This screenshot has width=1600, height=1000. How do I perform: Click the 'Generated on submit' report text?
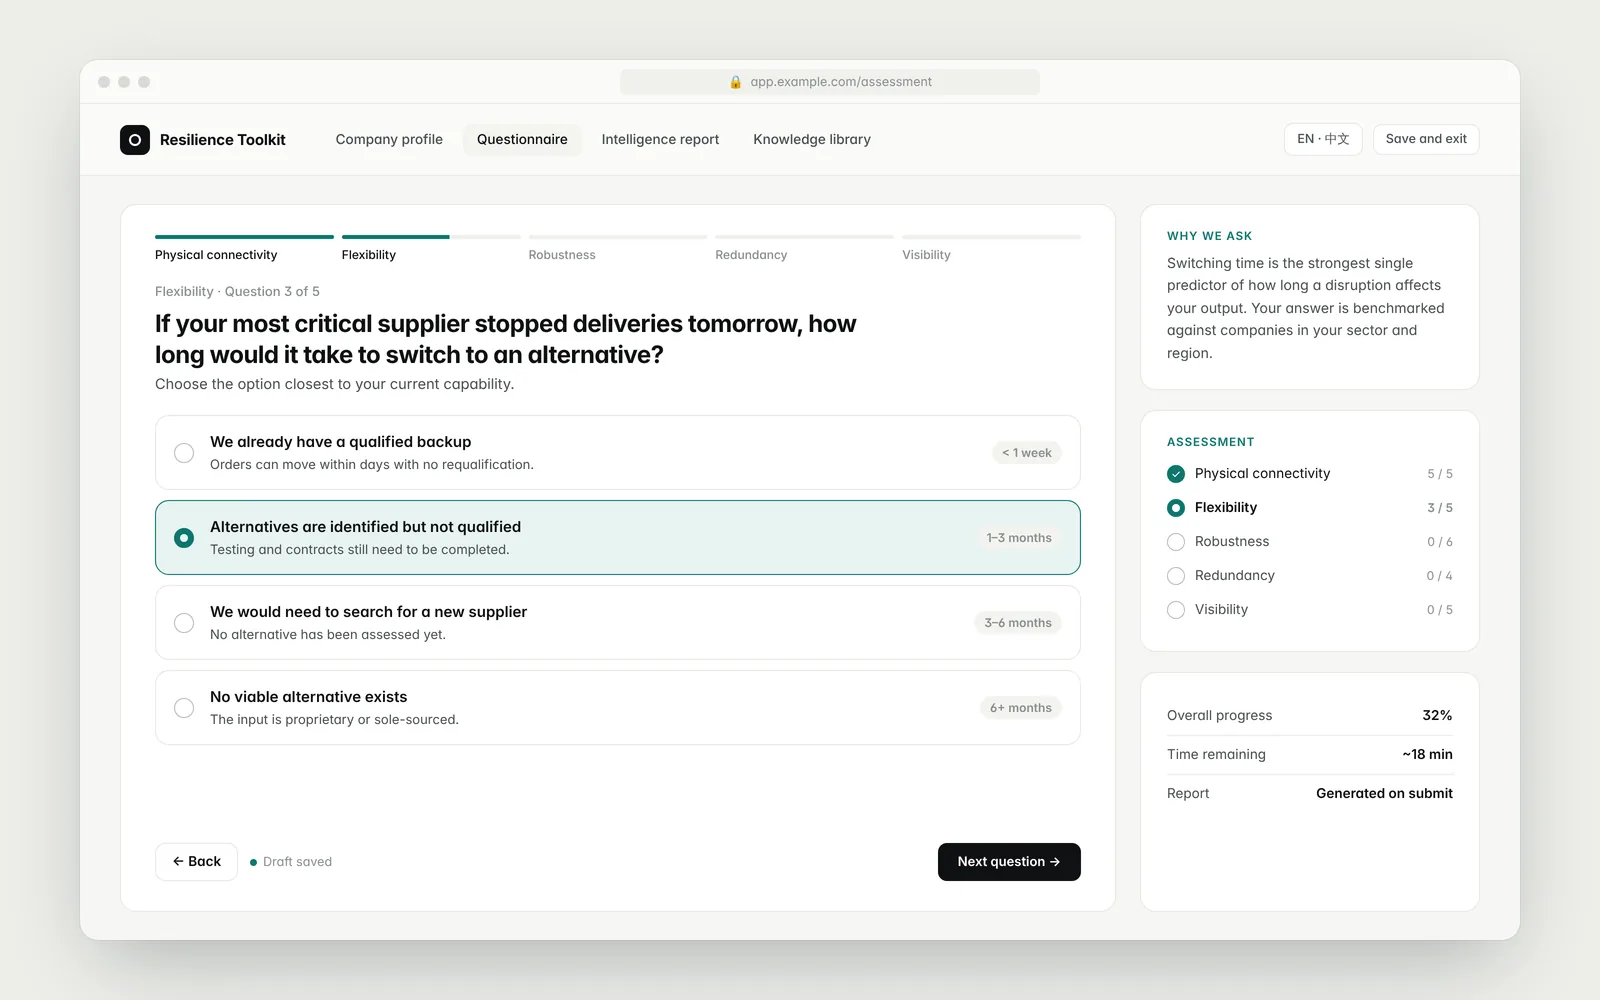click(x=1384, y=793)
